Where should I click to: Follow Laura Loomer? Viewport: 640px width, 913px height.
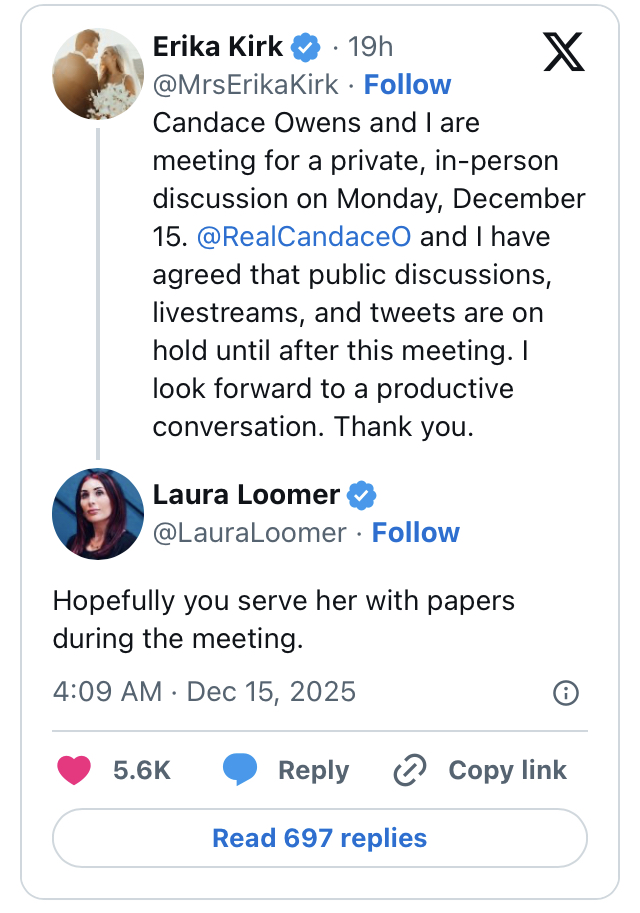pyautogui.click(x=415, y=533)
